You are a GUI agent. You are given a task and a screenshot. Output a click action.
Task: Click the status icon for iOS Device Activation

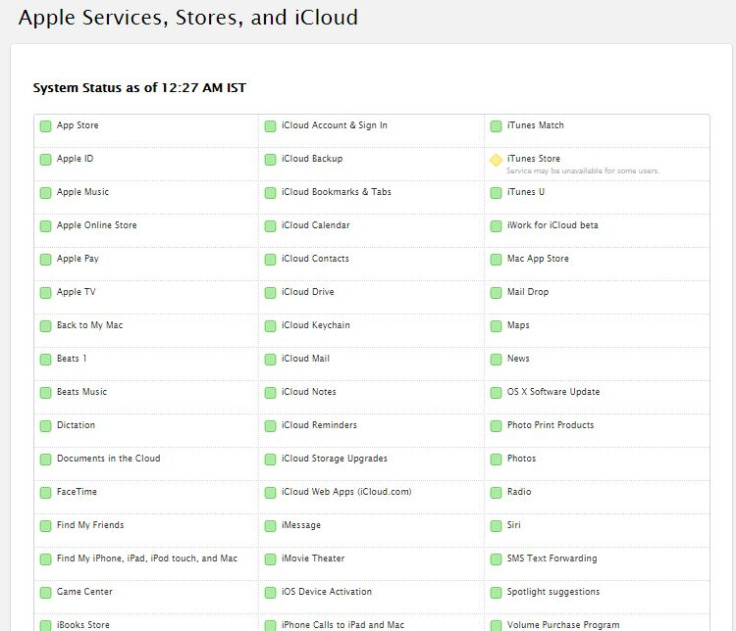270,593
